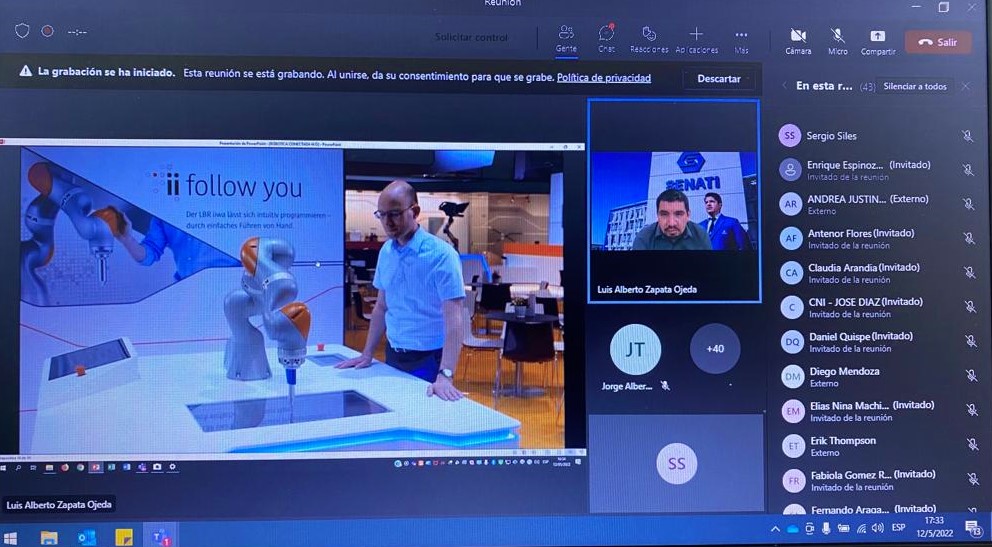992x547 pixels.
Task: Toggle the Cámara on or off
Action: (798, 40)
